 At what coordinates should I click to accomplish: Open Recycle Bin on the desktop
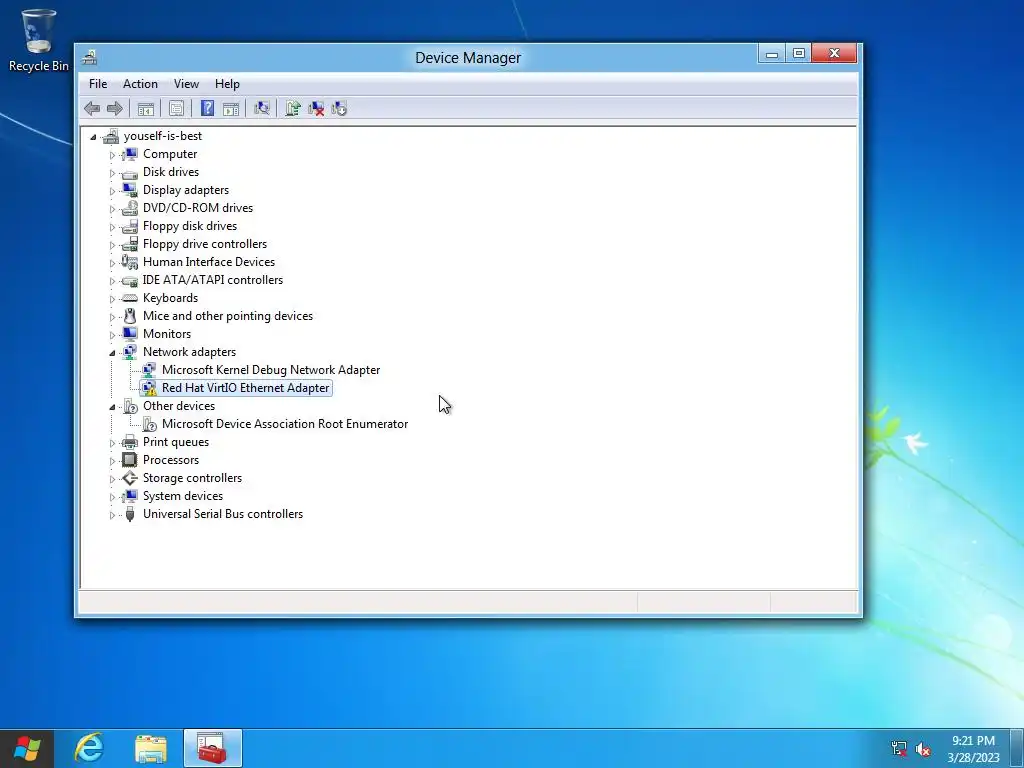coord(39,40)
